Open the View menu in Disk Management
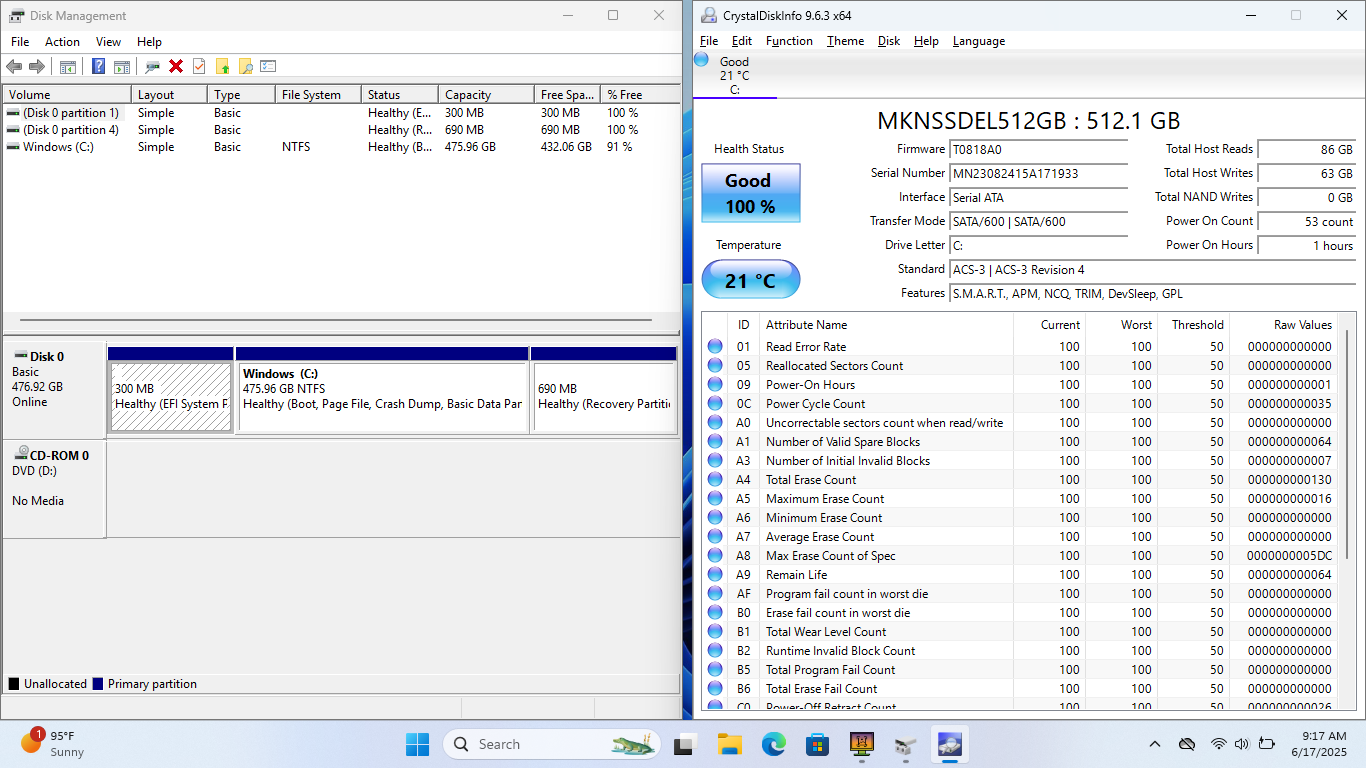The image size is (1366, 768). pyautogui.click(x=108, y=42)
